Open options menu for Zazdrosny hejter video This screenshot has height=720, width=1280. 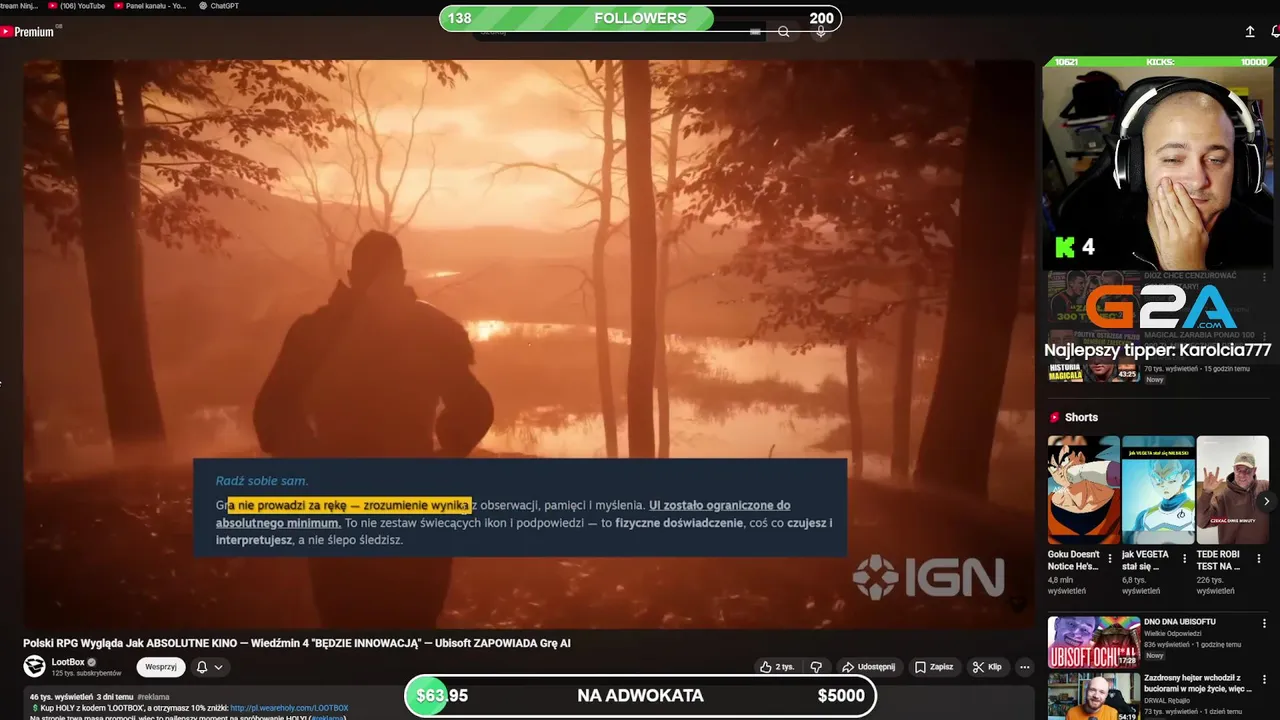click(x=1264, y=680)
